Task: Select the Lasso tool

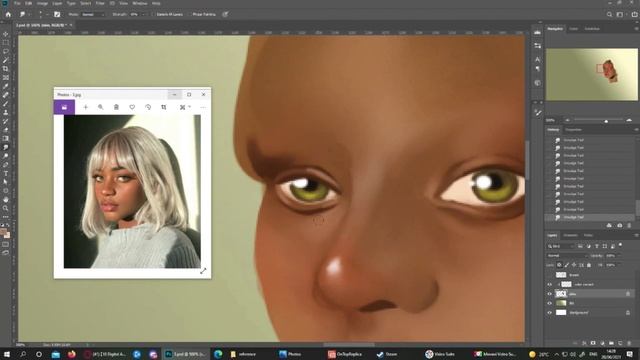Action: click(x=6, y=51)
